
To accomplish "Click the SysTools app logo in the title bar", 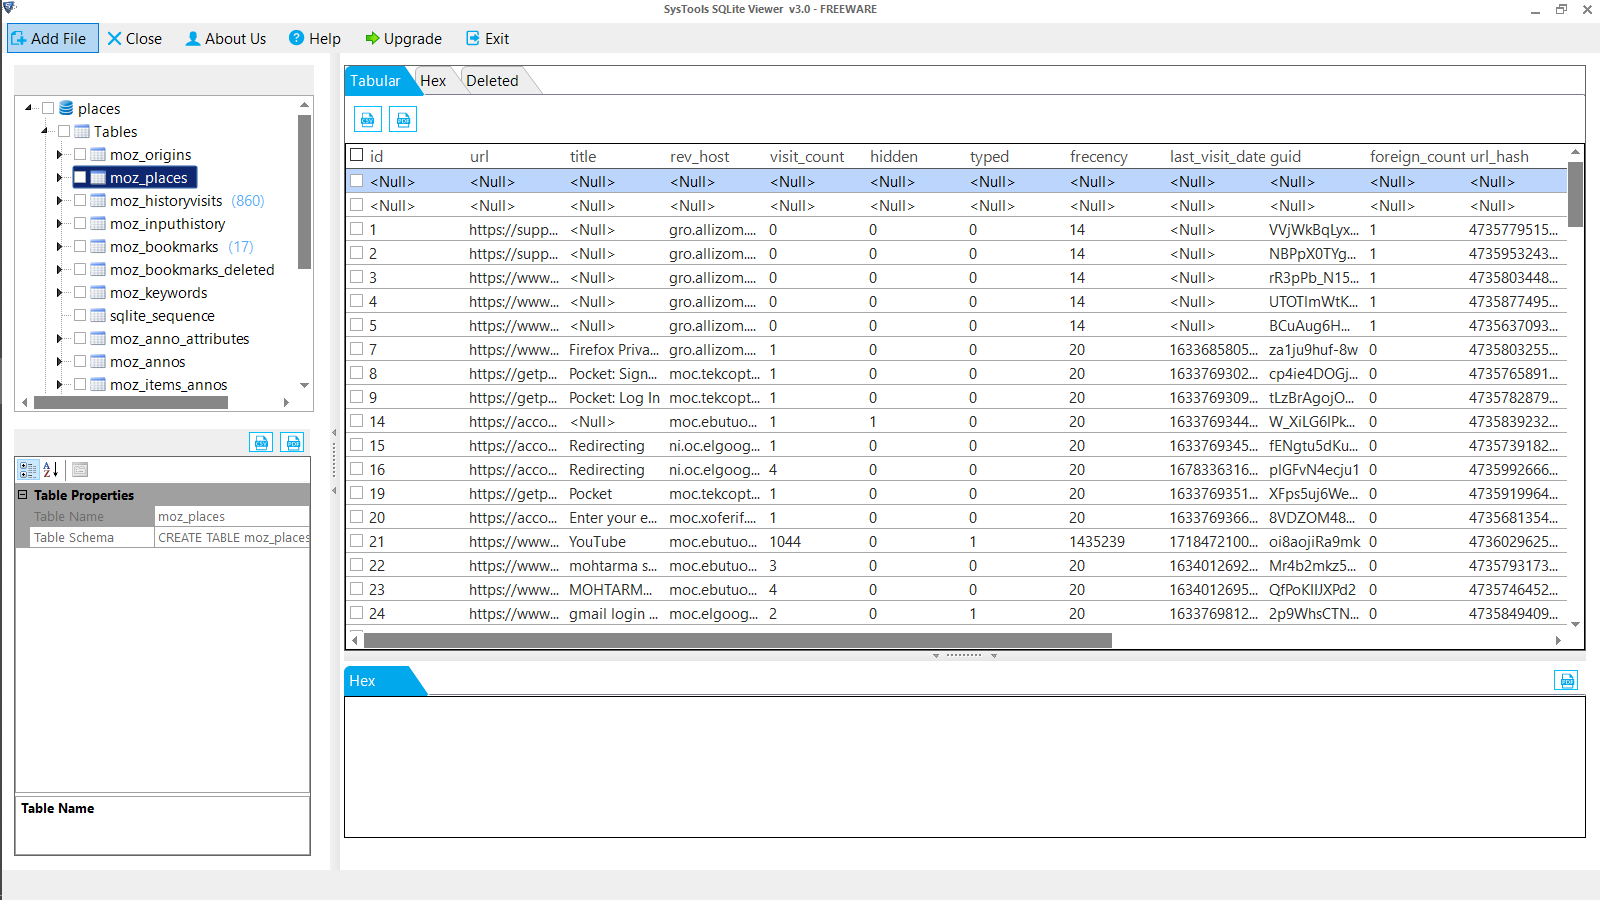I will pyautogui.click(x=9, y=8).
